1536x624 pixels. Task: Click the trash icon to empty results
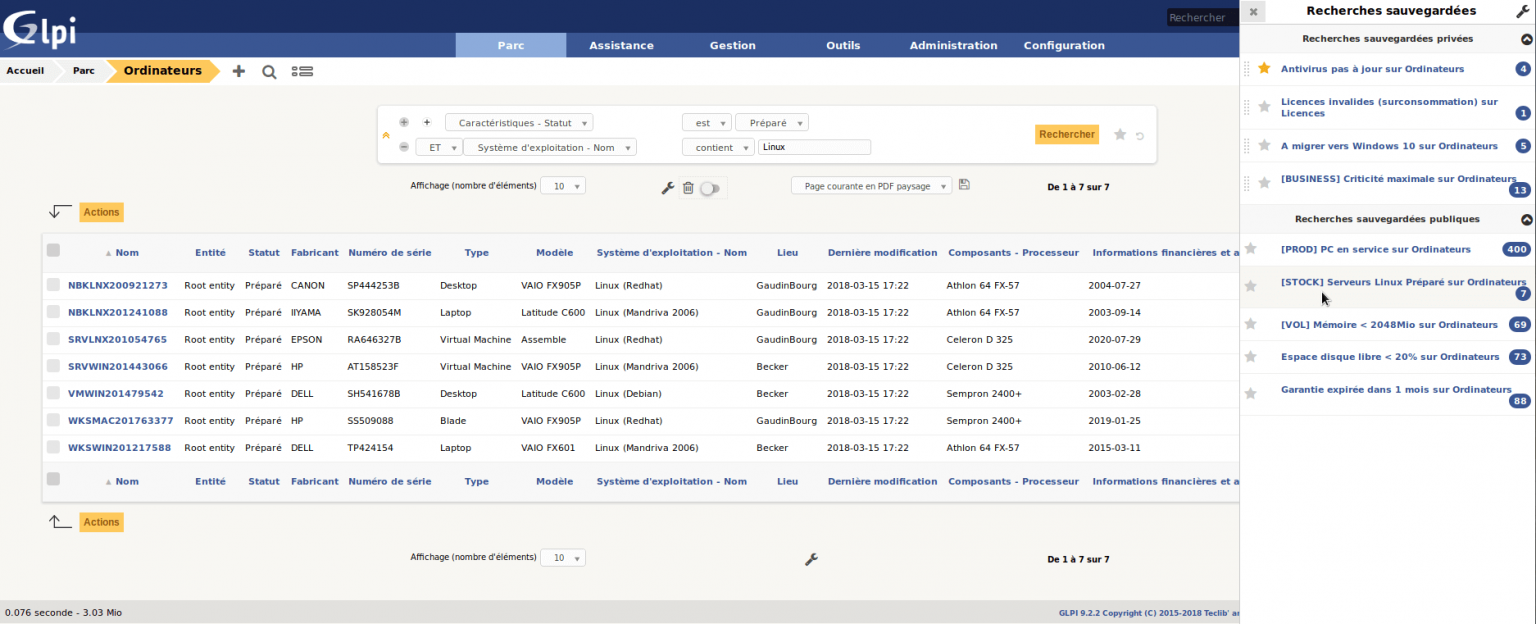(689, 186)
